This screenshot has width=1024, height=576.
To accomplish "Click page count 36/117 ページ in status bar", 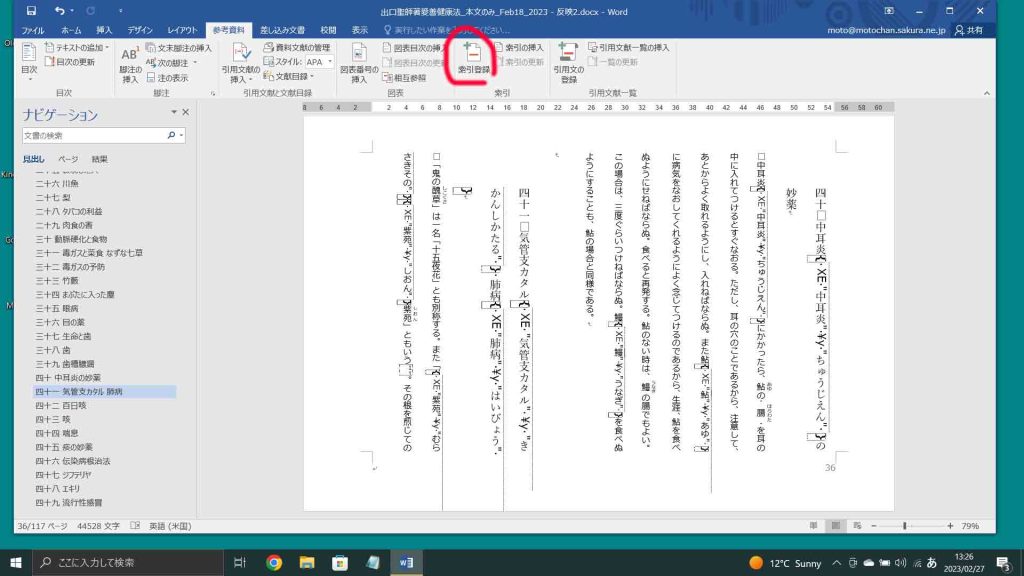I will tap(42, 526).
